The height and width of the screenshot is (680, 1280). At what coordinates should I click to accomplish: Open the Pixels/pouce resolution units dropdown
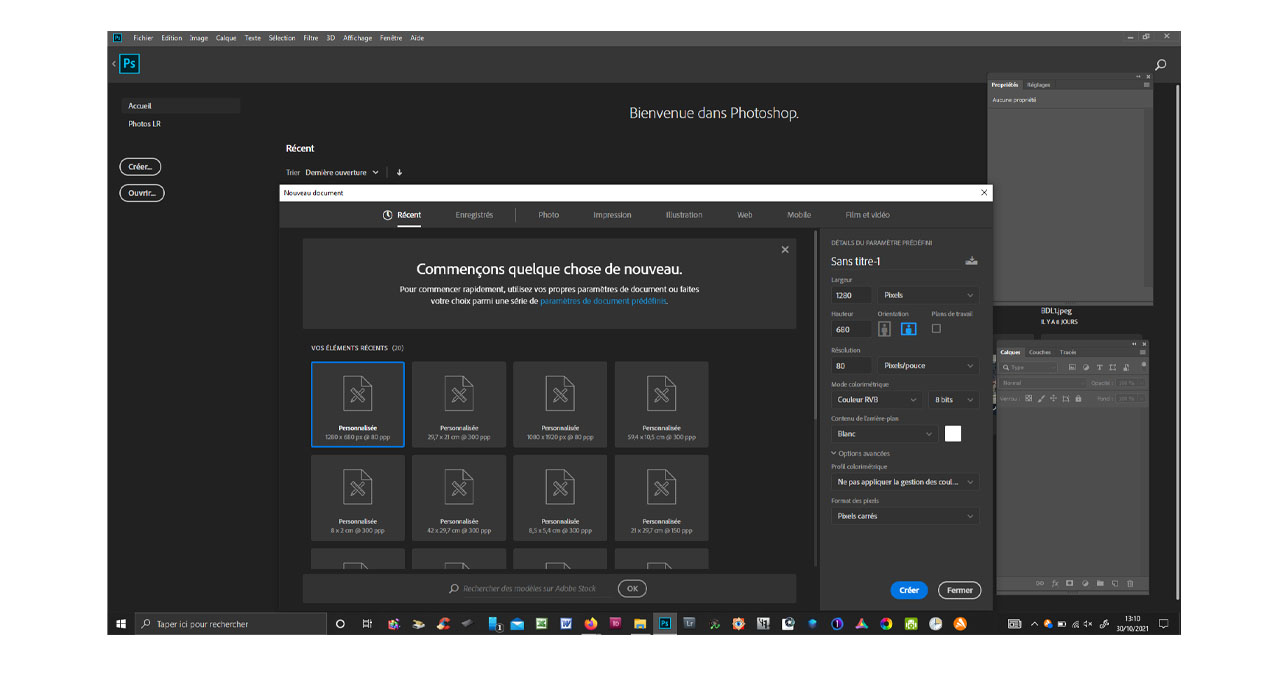coord(928,366)
